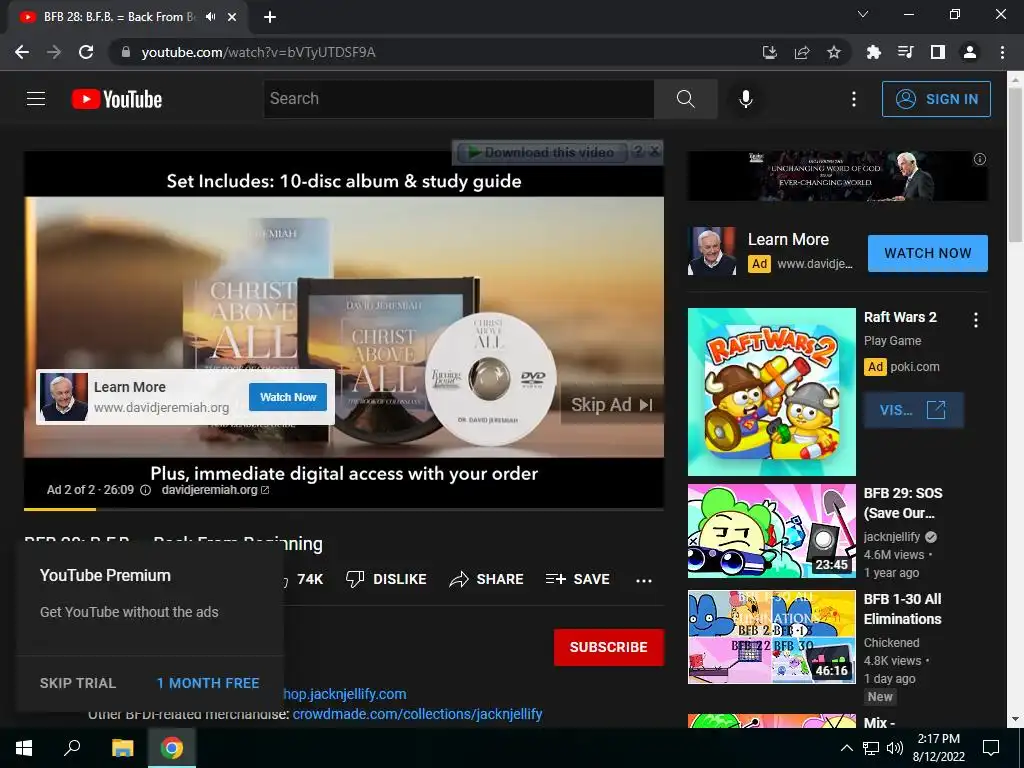Click the sidebar David Jeremiah ad banner image
This screenshot has height=768, width=1024.
click(x=837, y=176)
